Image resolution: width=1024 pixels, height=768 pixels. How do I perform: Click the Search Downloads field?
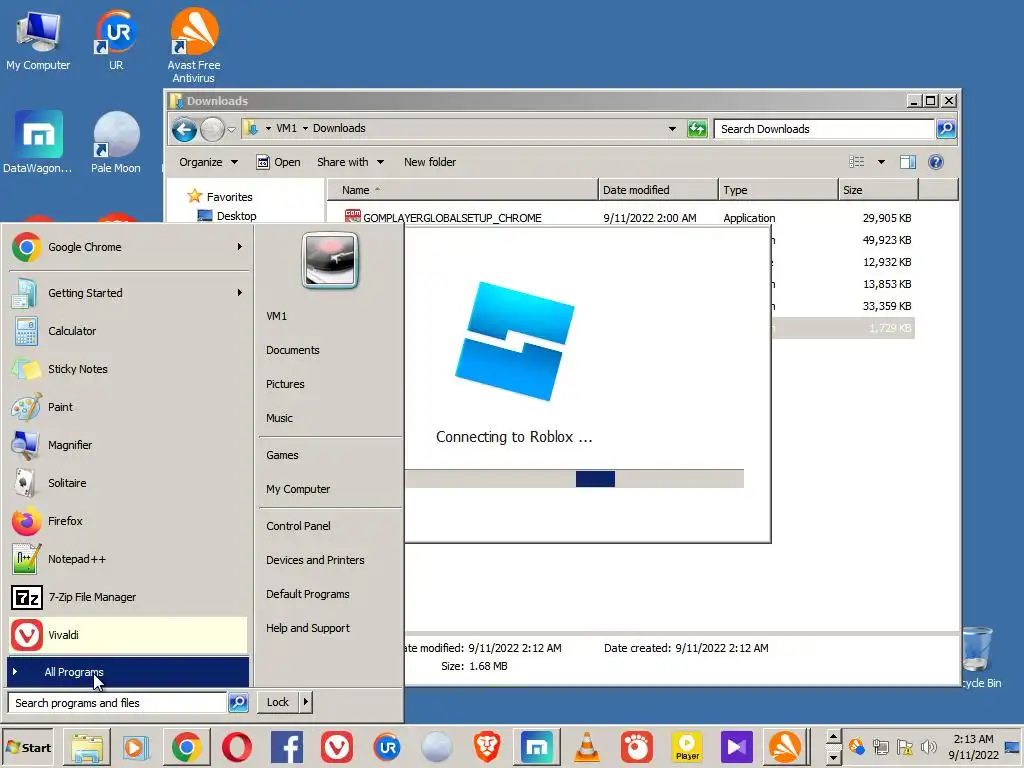click(824, 129)
